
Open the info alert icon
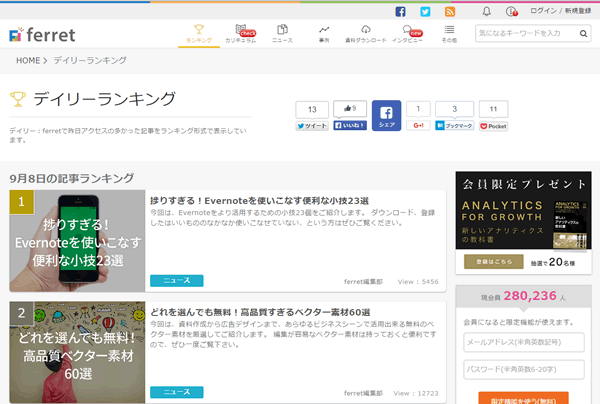click(512, 11)
